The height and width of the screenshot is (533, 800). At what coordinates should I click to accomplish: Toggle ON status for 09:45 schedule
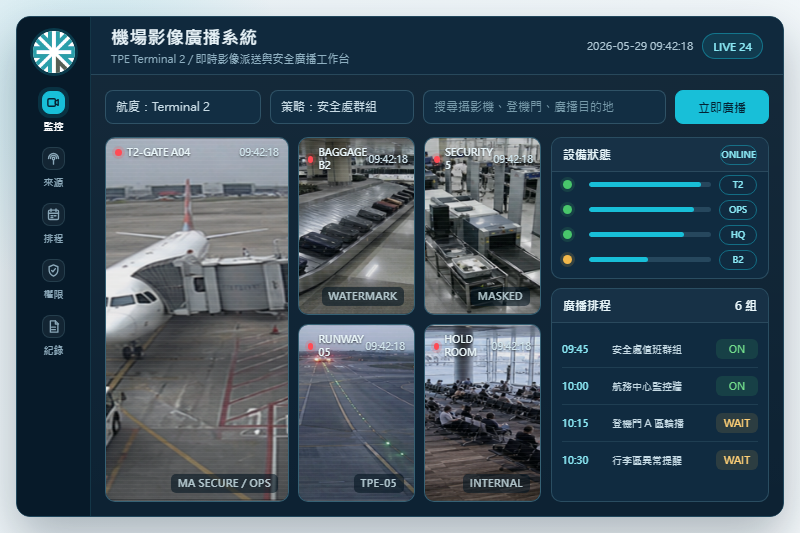pyautogui.click(x=737, y=349)
